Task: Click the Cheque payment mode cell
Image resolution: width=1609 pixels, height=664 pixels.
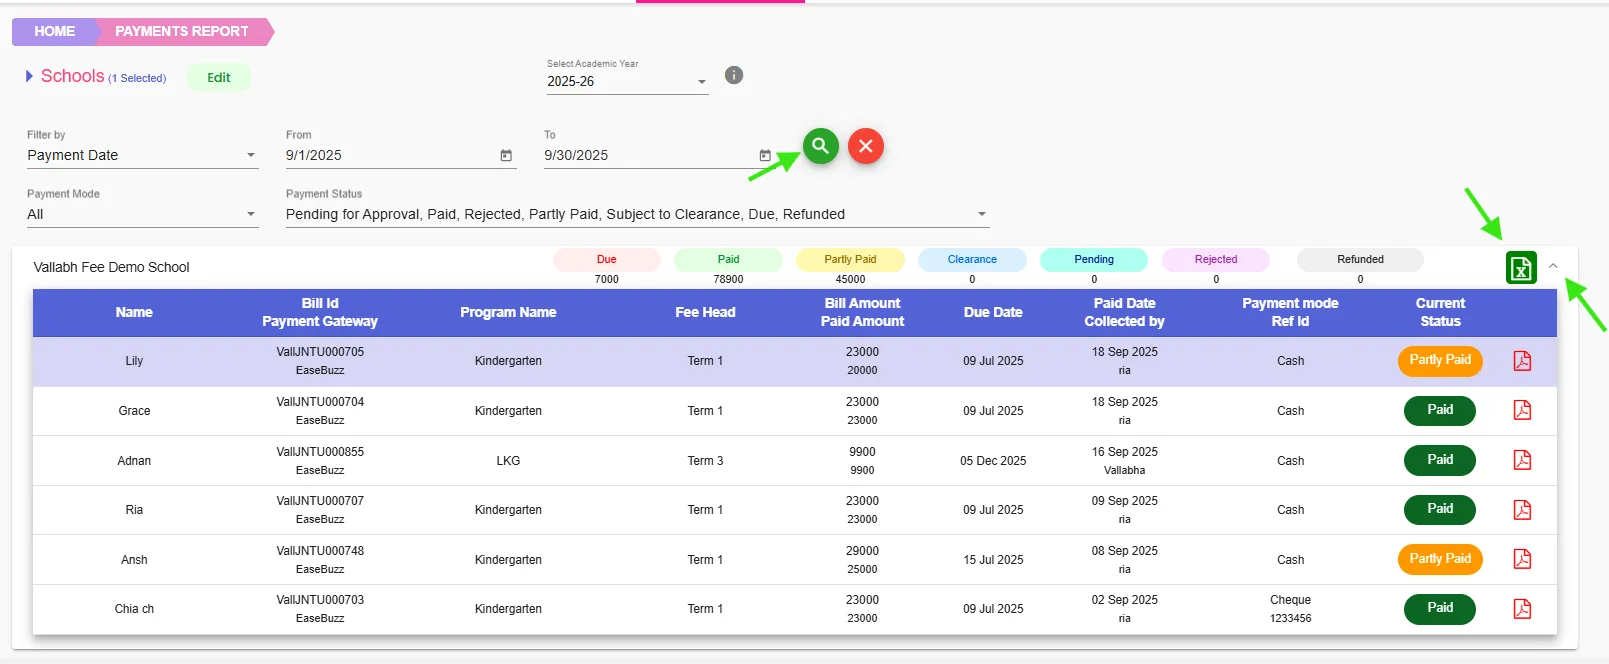Action: click(1290, 600)
